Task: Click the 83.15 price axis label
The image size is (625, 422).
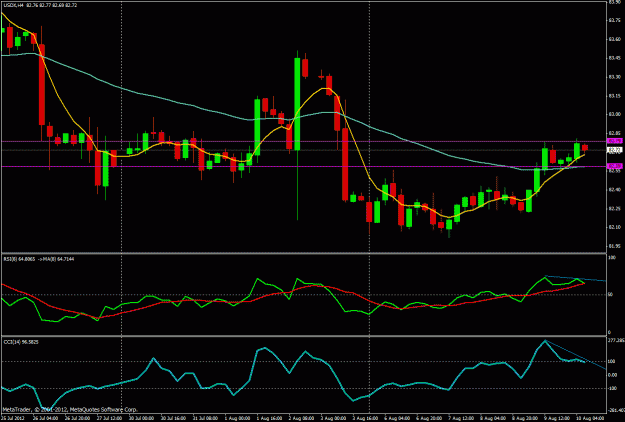Action: [x=614, y=96]
